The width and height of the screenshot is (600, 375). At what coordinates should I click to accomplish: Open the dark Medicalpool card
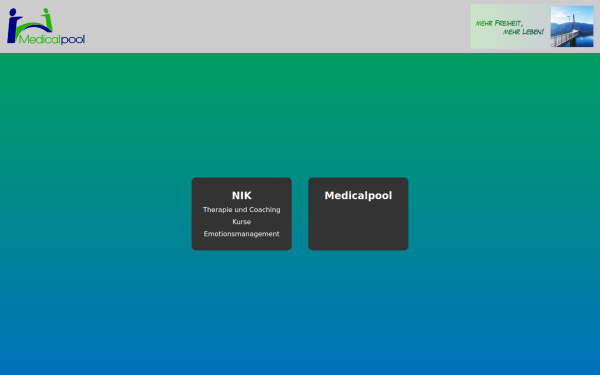pos(358,214)
